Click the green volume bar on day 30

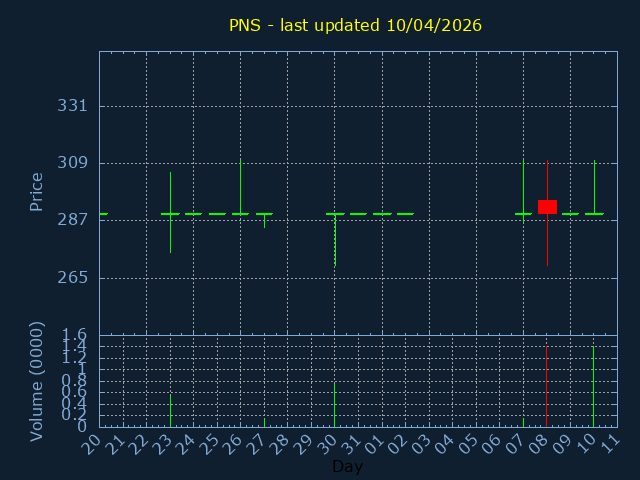click(334, 405)
